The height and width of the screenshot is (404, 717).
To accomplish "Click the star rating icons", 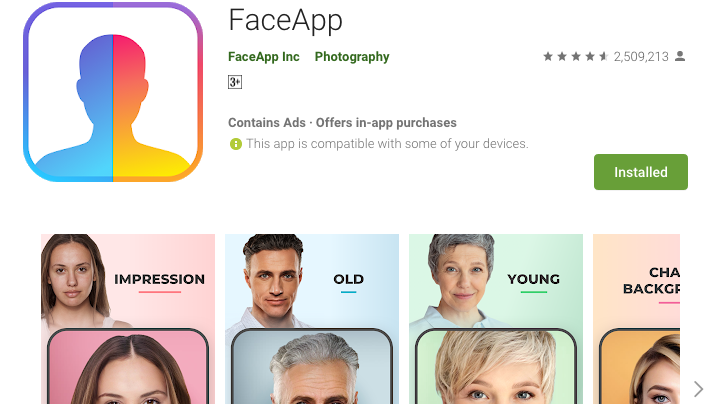I will [x=576, y=56].
